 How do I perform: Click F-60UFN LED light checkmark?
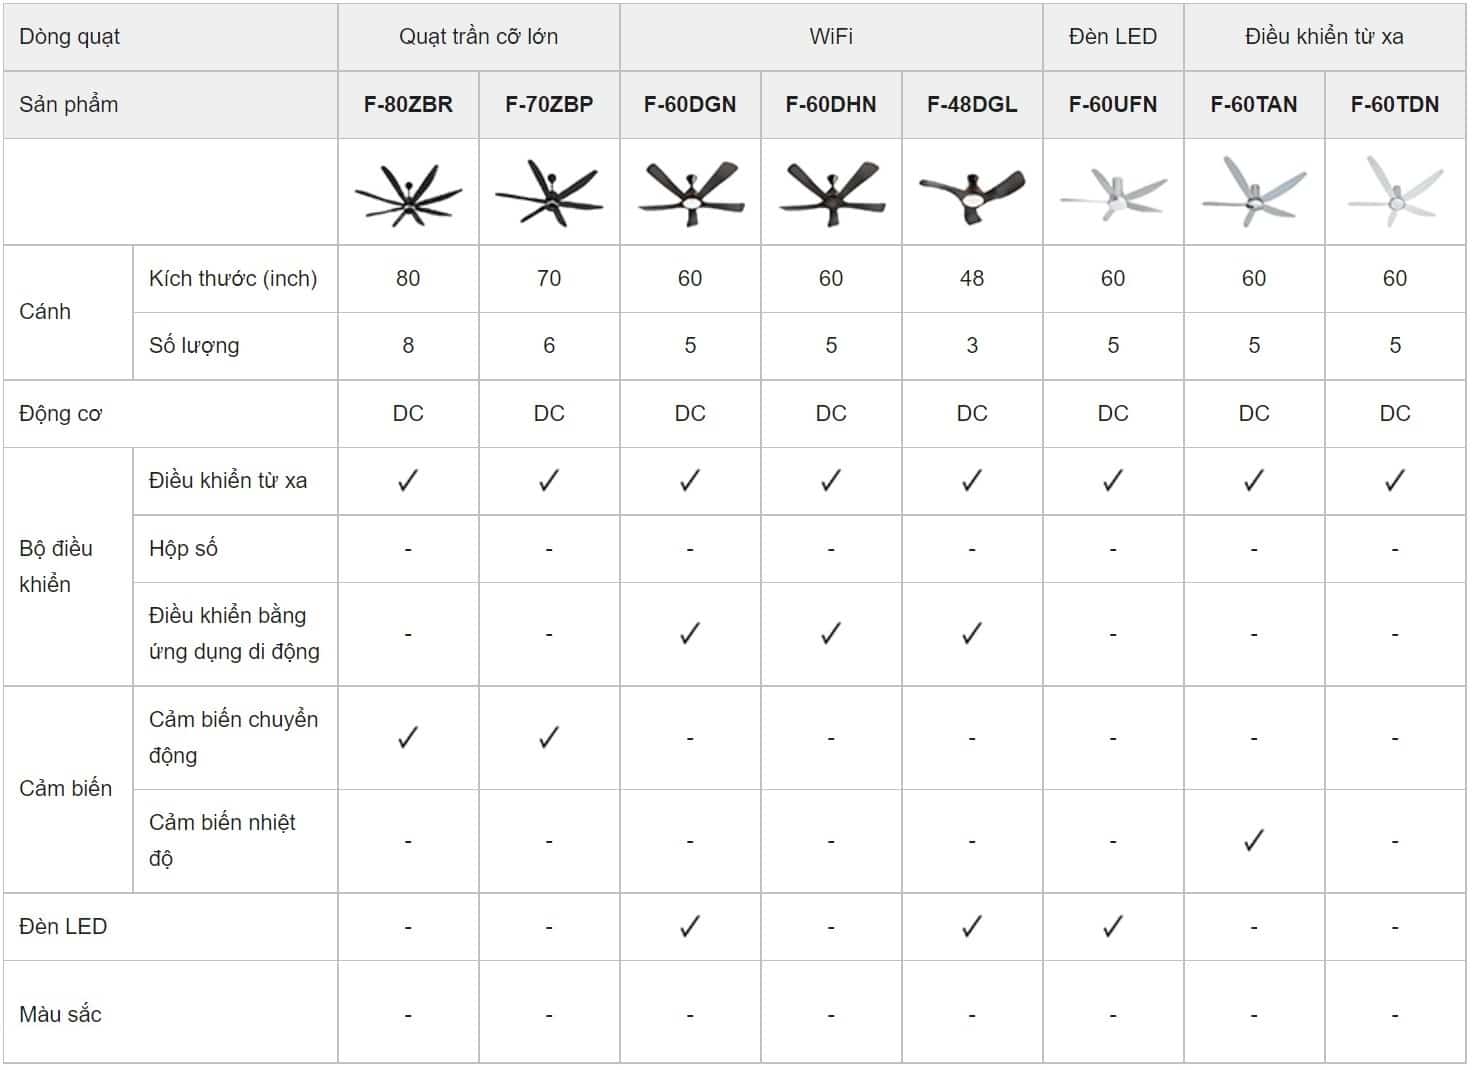point(1113,927)
